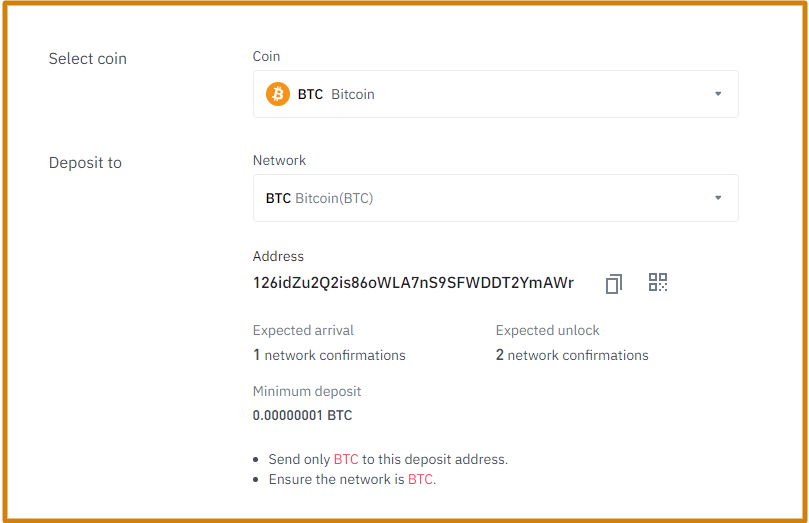
Task: Click the orange Bitcoin coin logo
Action: pyautogui.click(x=278, y=94)
